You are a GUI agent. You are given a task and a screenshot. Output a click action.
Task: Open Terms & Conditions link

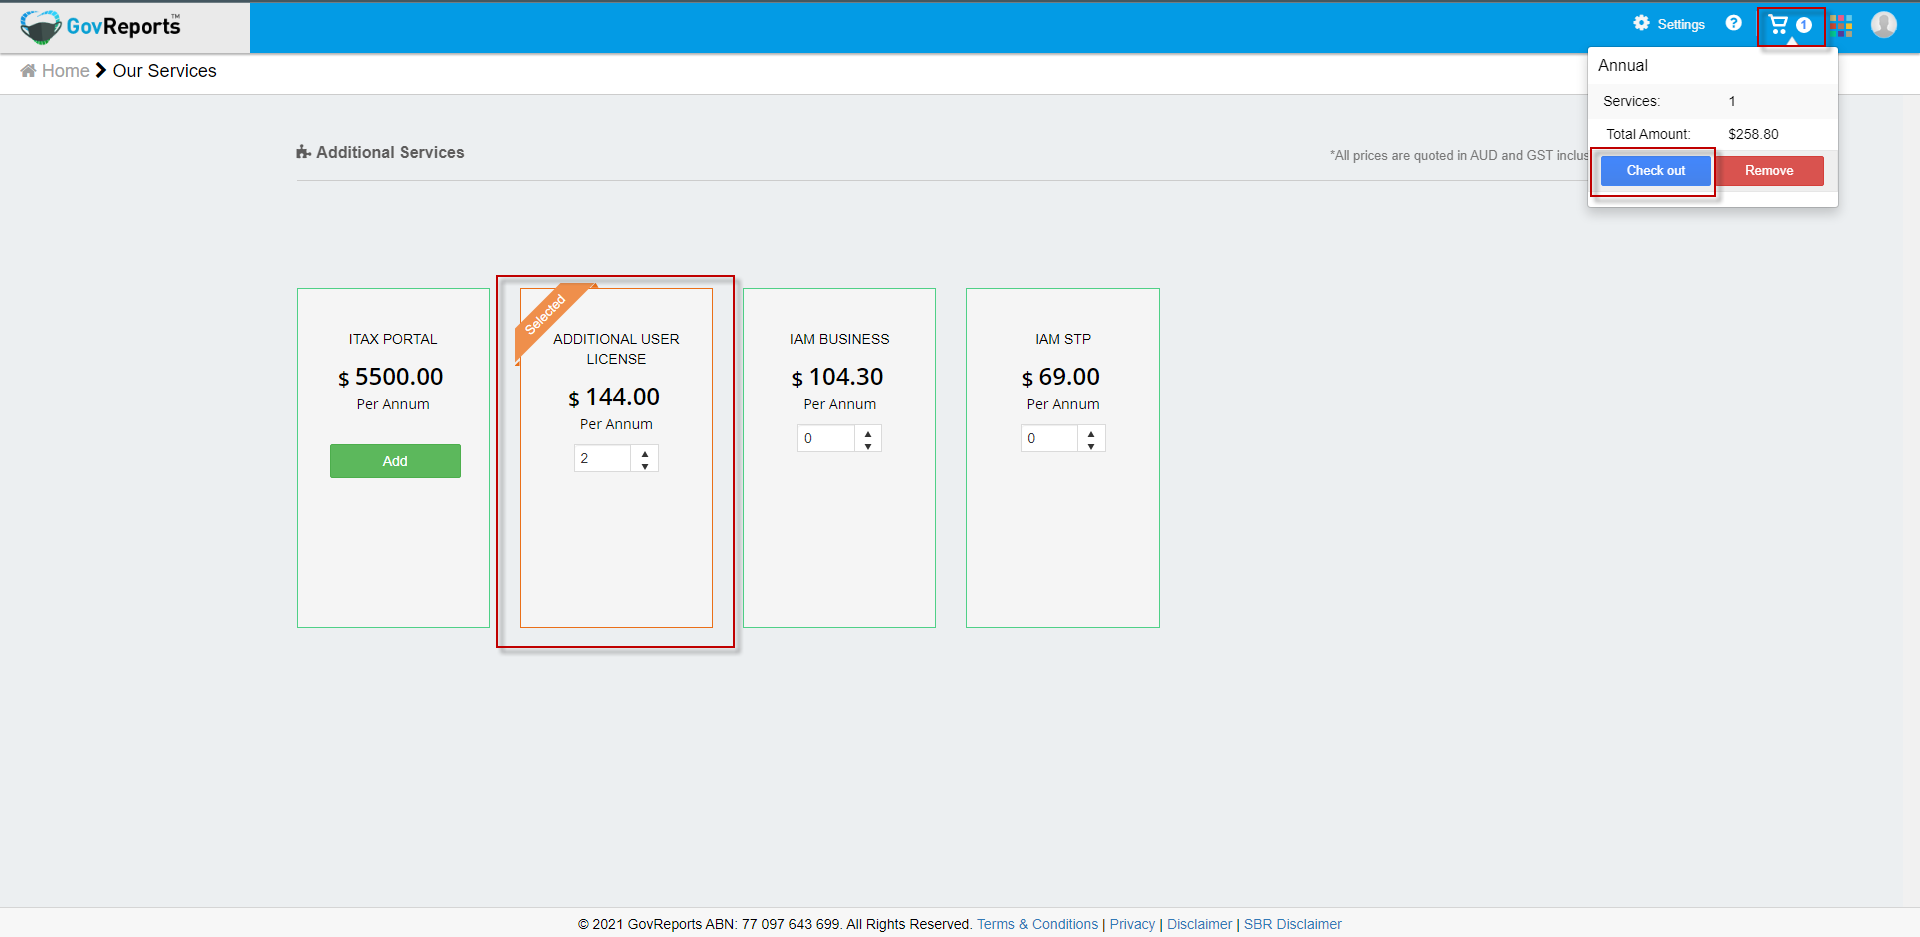pyautogui.click(x=1037, y=924)
